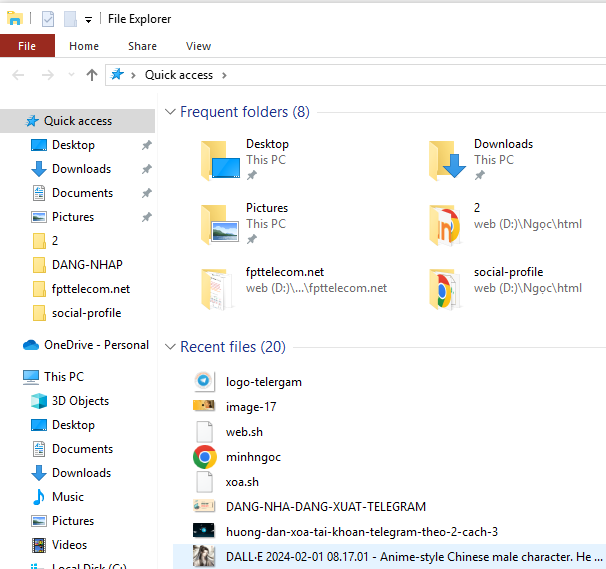This screenshot has height=569, width=606.
Task: Select the Desktop frequent folder tile icon
Action: [x=220, y=160]
